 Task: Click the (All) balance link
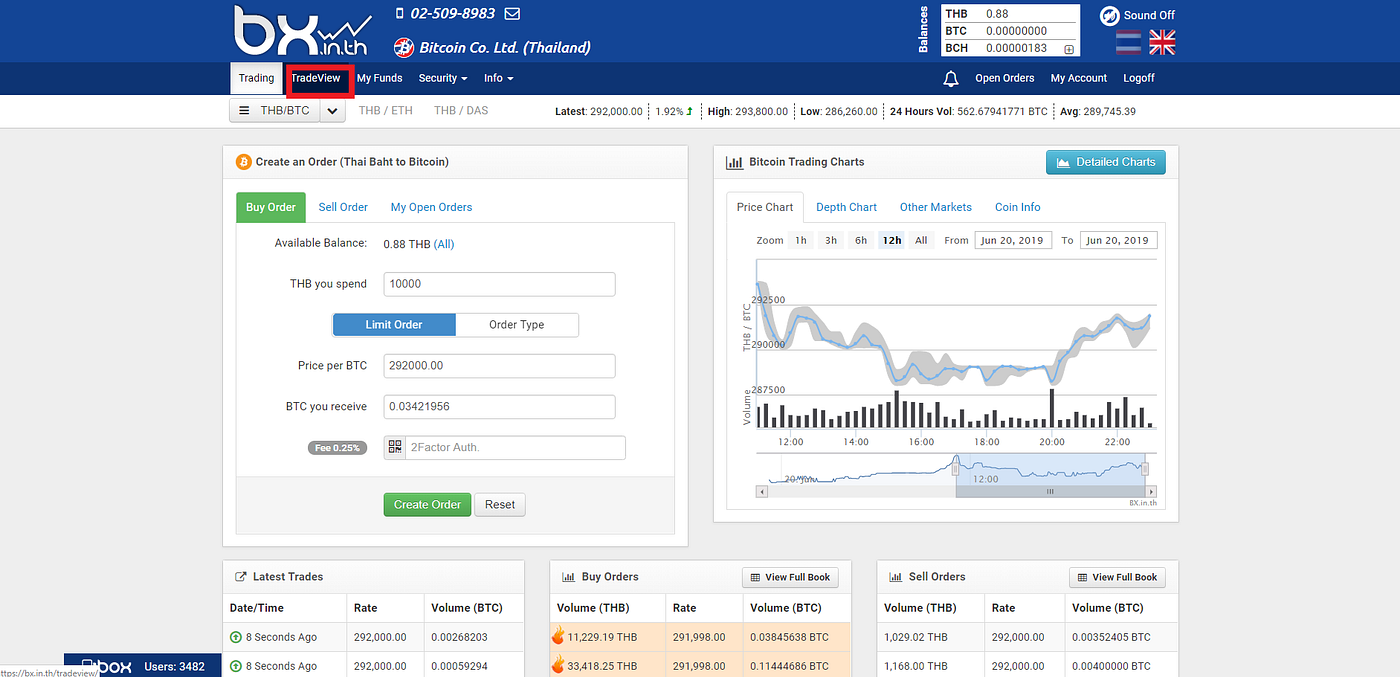coord(443,244)
